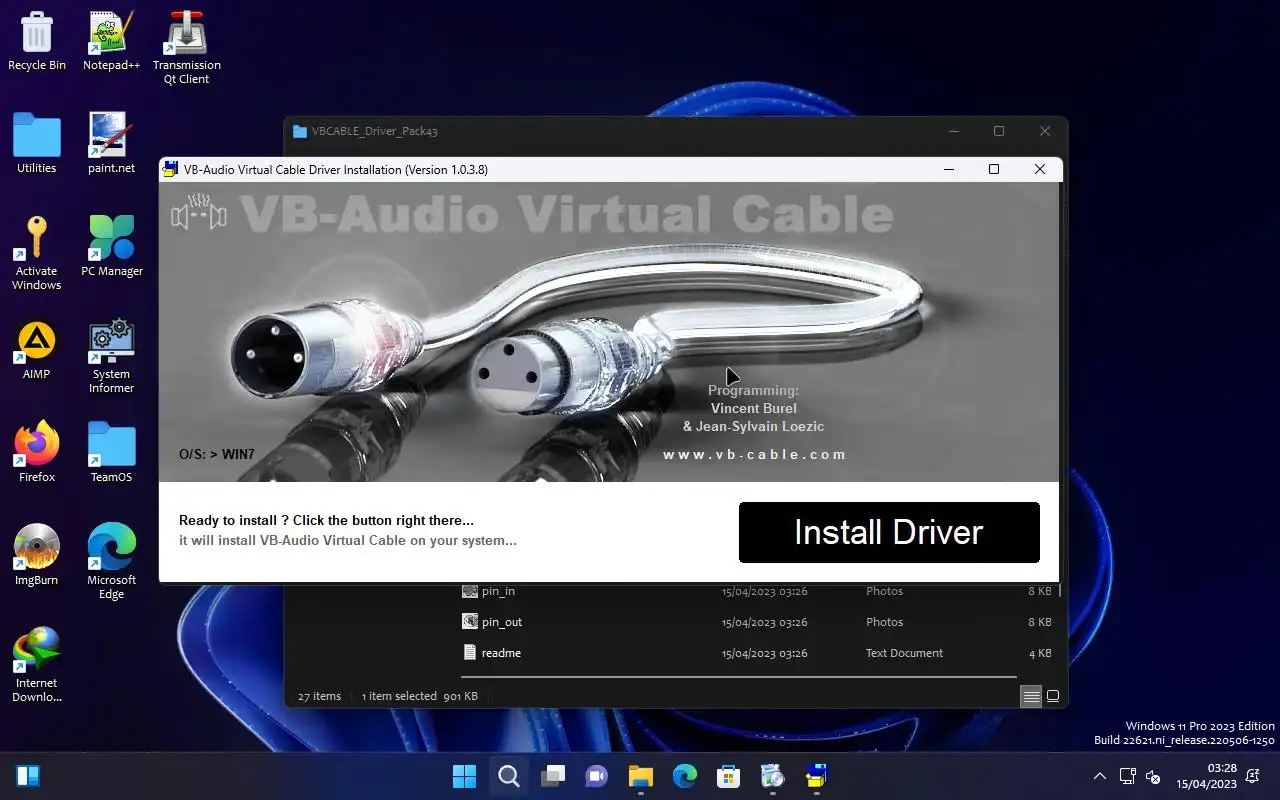
Task: Launch paint.net from the desktop
Action: (111, 144)
